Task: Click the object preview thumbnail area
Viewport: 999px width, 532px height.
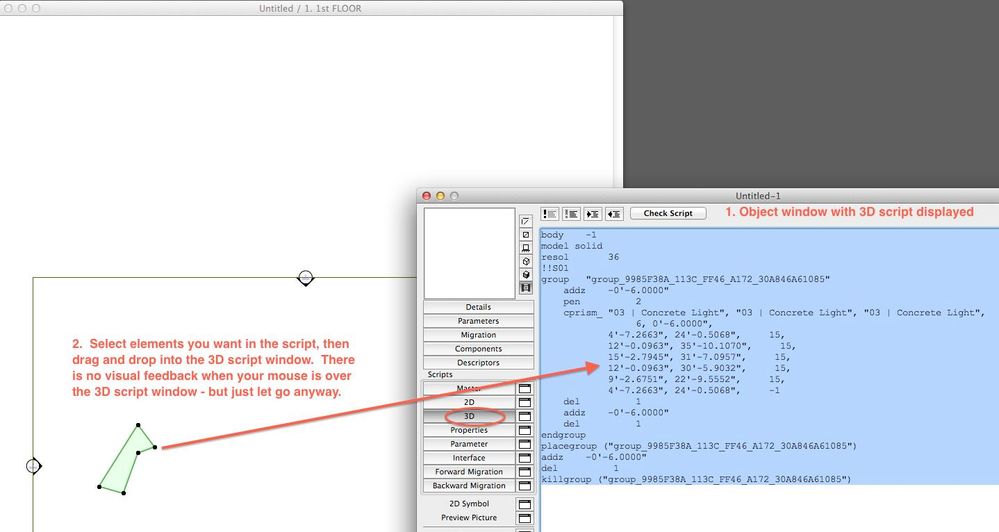Action: pyautogui.click(x=470, y=253)
